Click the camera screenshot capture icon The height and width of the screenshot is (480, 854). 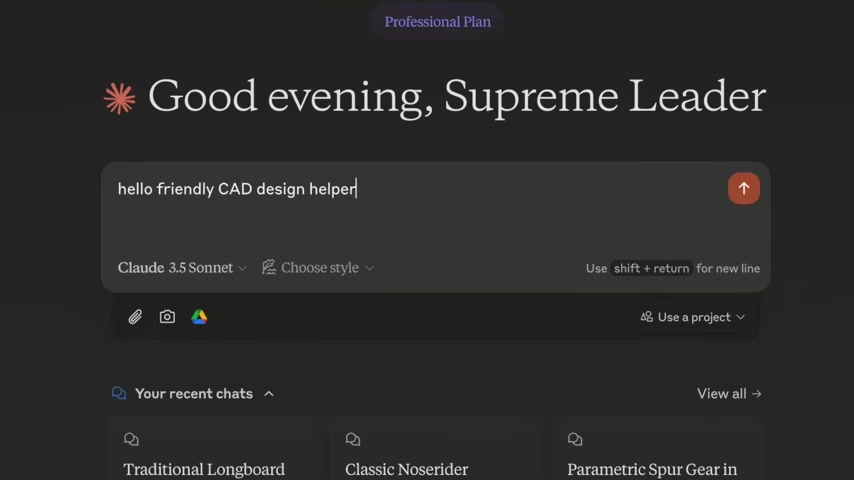[167, 317]
